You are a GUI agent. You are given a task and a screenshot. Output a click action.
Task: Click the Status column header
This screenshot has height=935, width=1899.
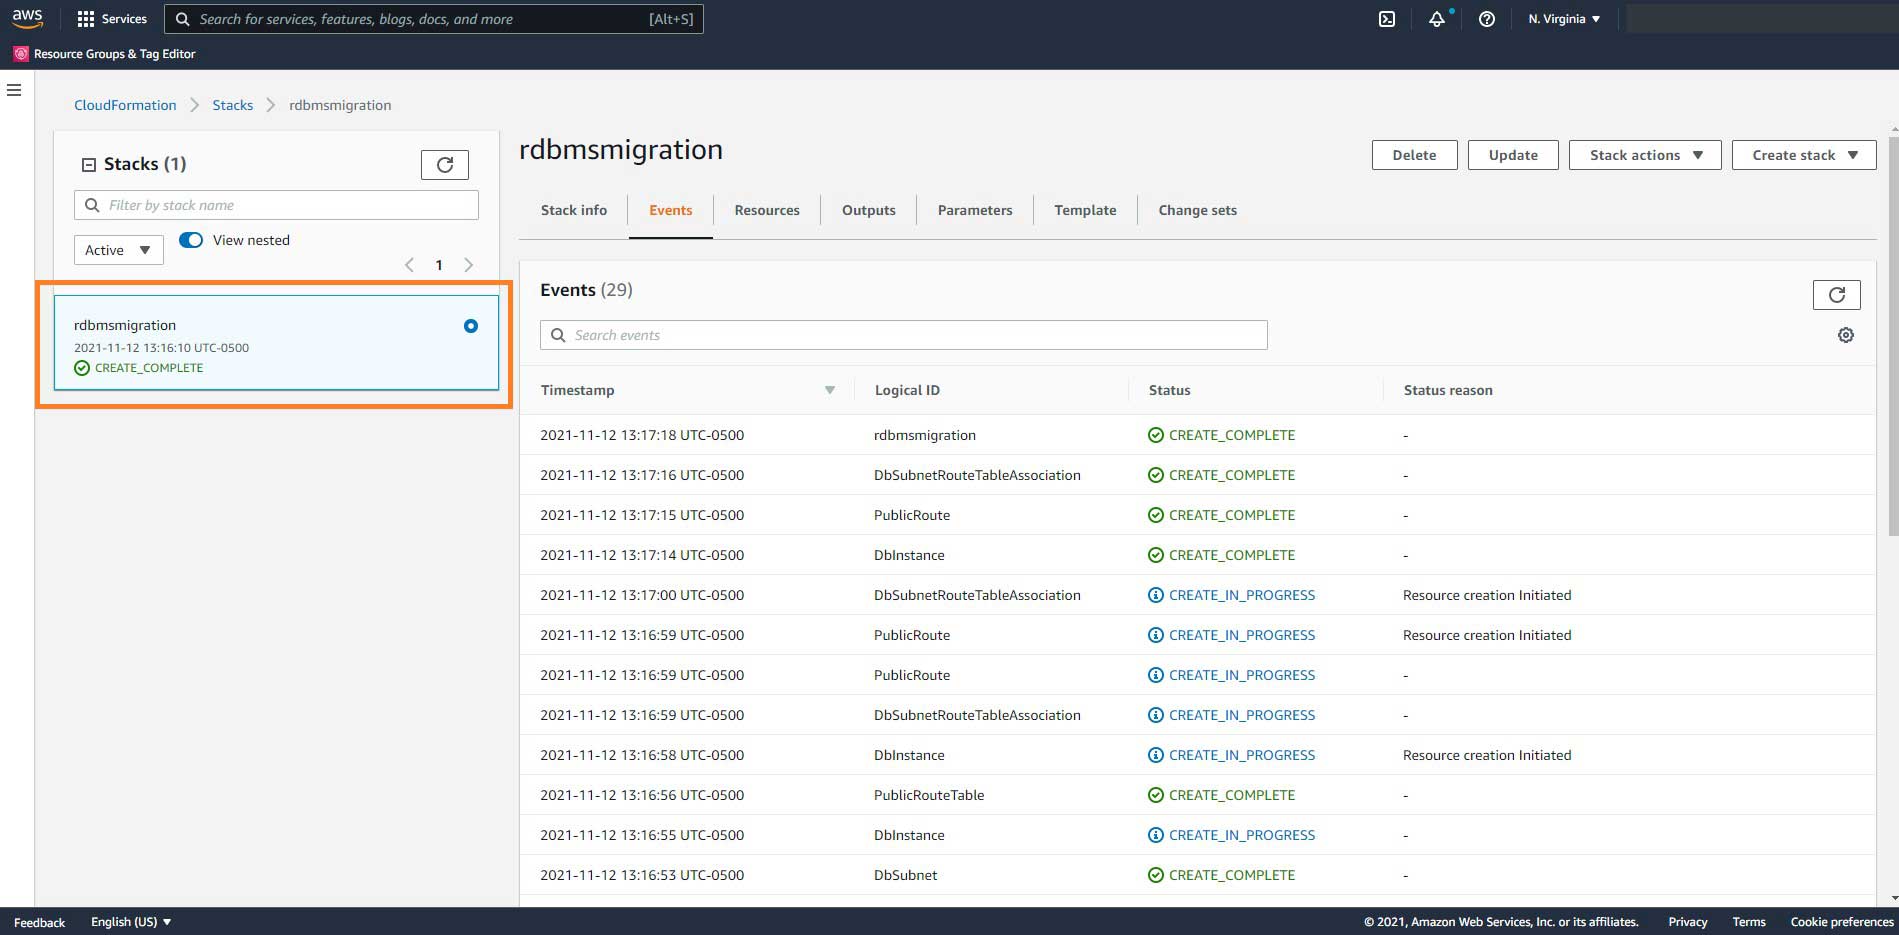point(1169,390)
